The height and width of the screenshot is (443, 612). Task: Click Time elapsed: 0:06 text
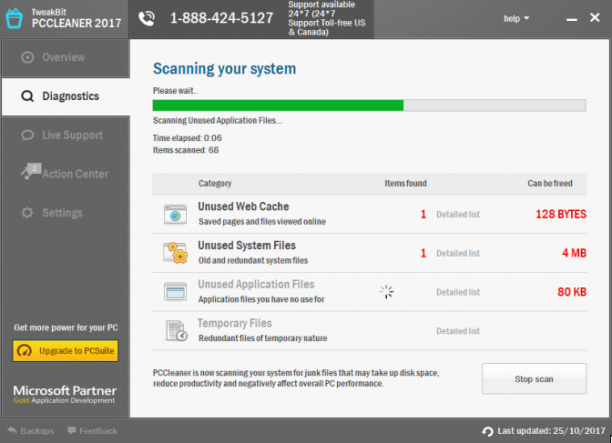click(x=187, y=138)
